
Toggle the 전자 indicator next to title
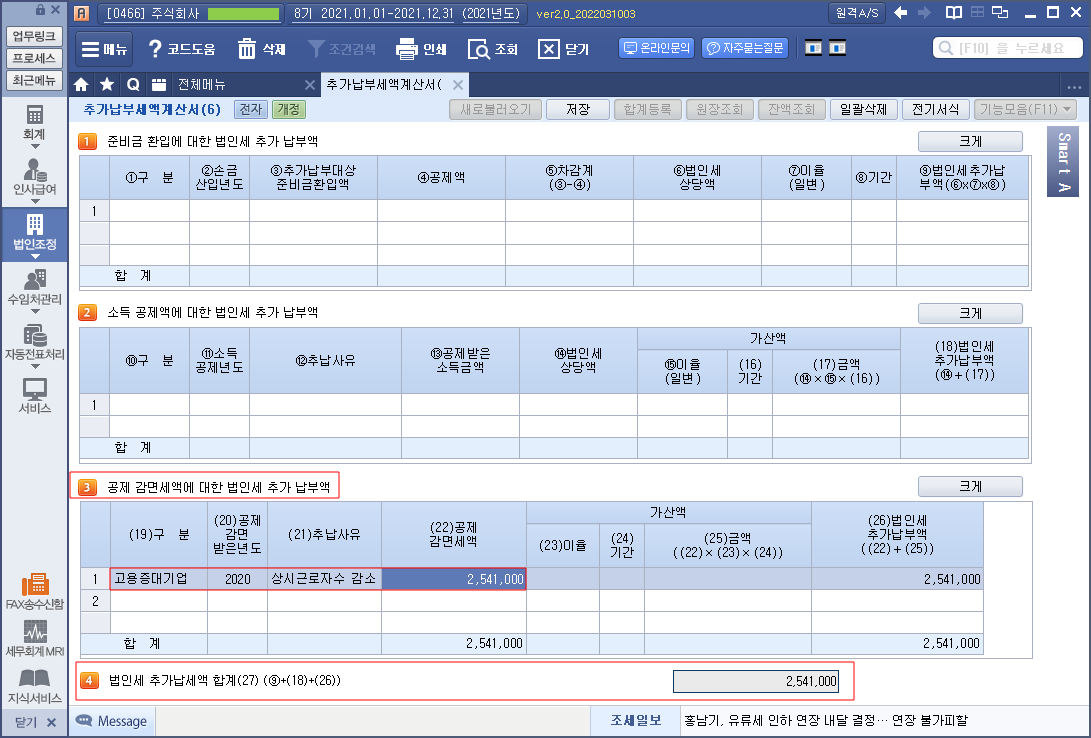point(250,109)
